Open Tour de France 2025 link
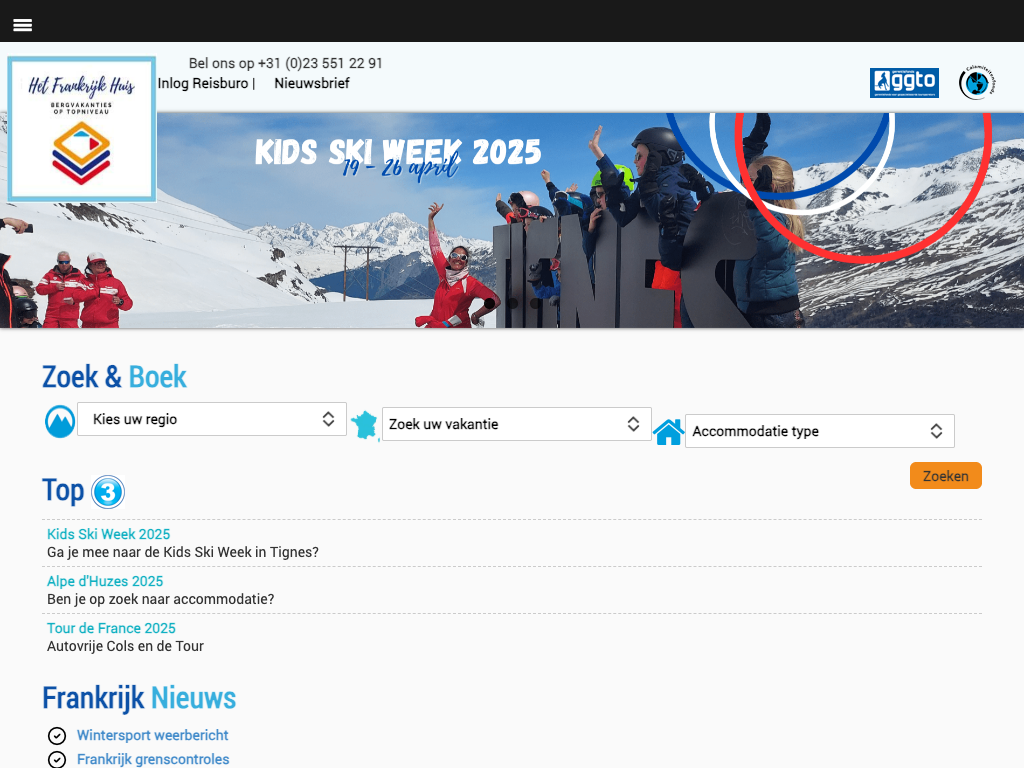This screenshot has width=1024, height=768. (x=111, y=628)
